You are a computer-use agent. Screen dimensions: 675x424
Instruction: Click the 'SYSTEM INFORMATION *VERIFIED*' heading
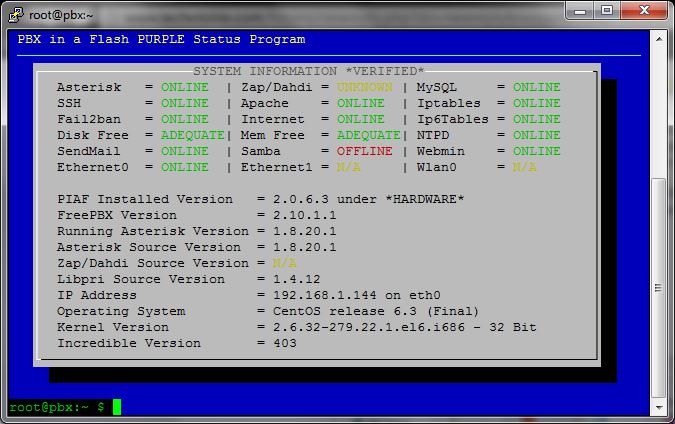point(308,71)
